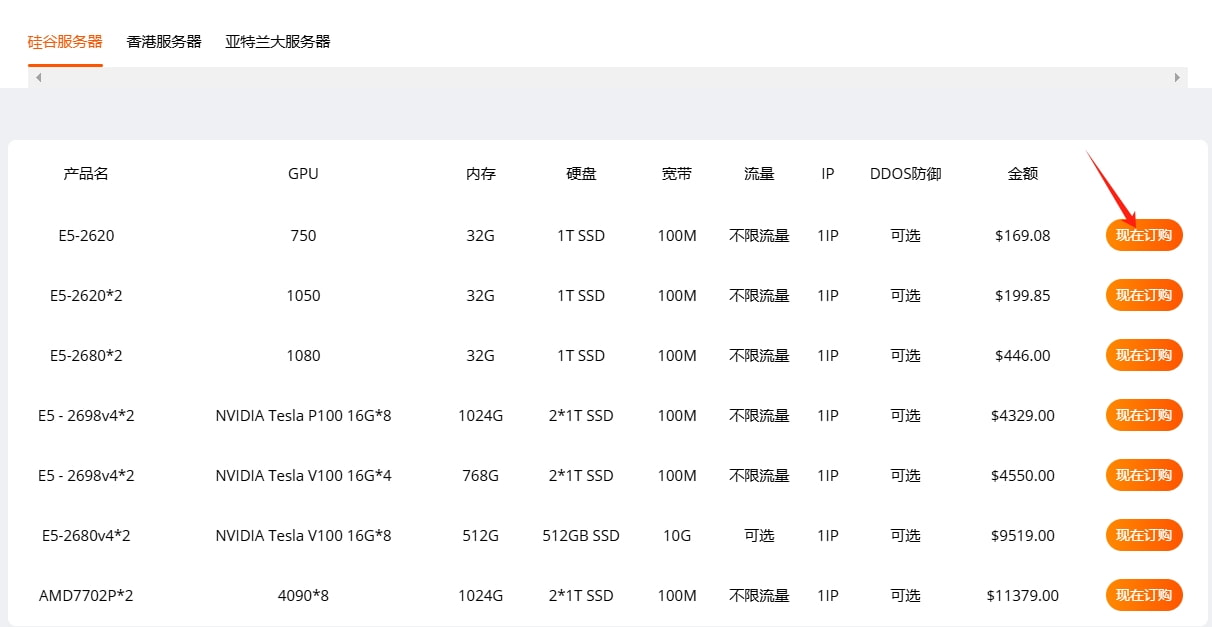Screen dimensions: 1212x627
Task: Open the 香港服务器 tab
Action: [164, 42]
